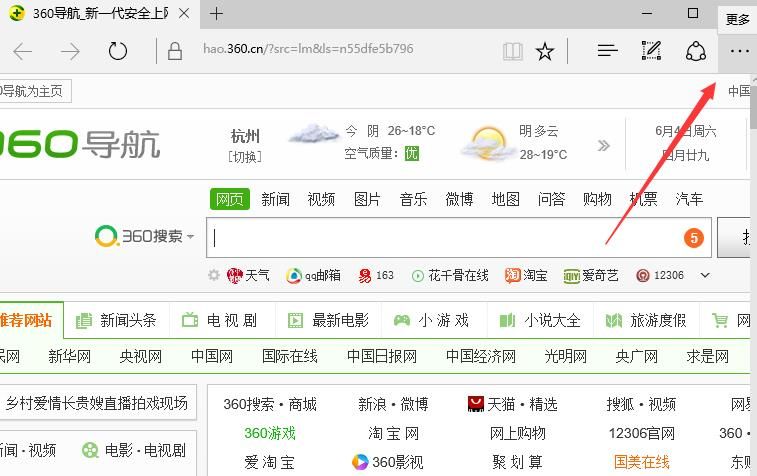757x476 pixels.
Task: Open the 360游戏 link
Action: coord(269,433)
